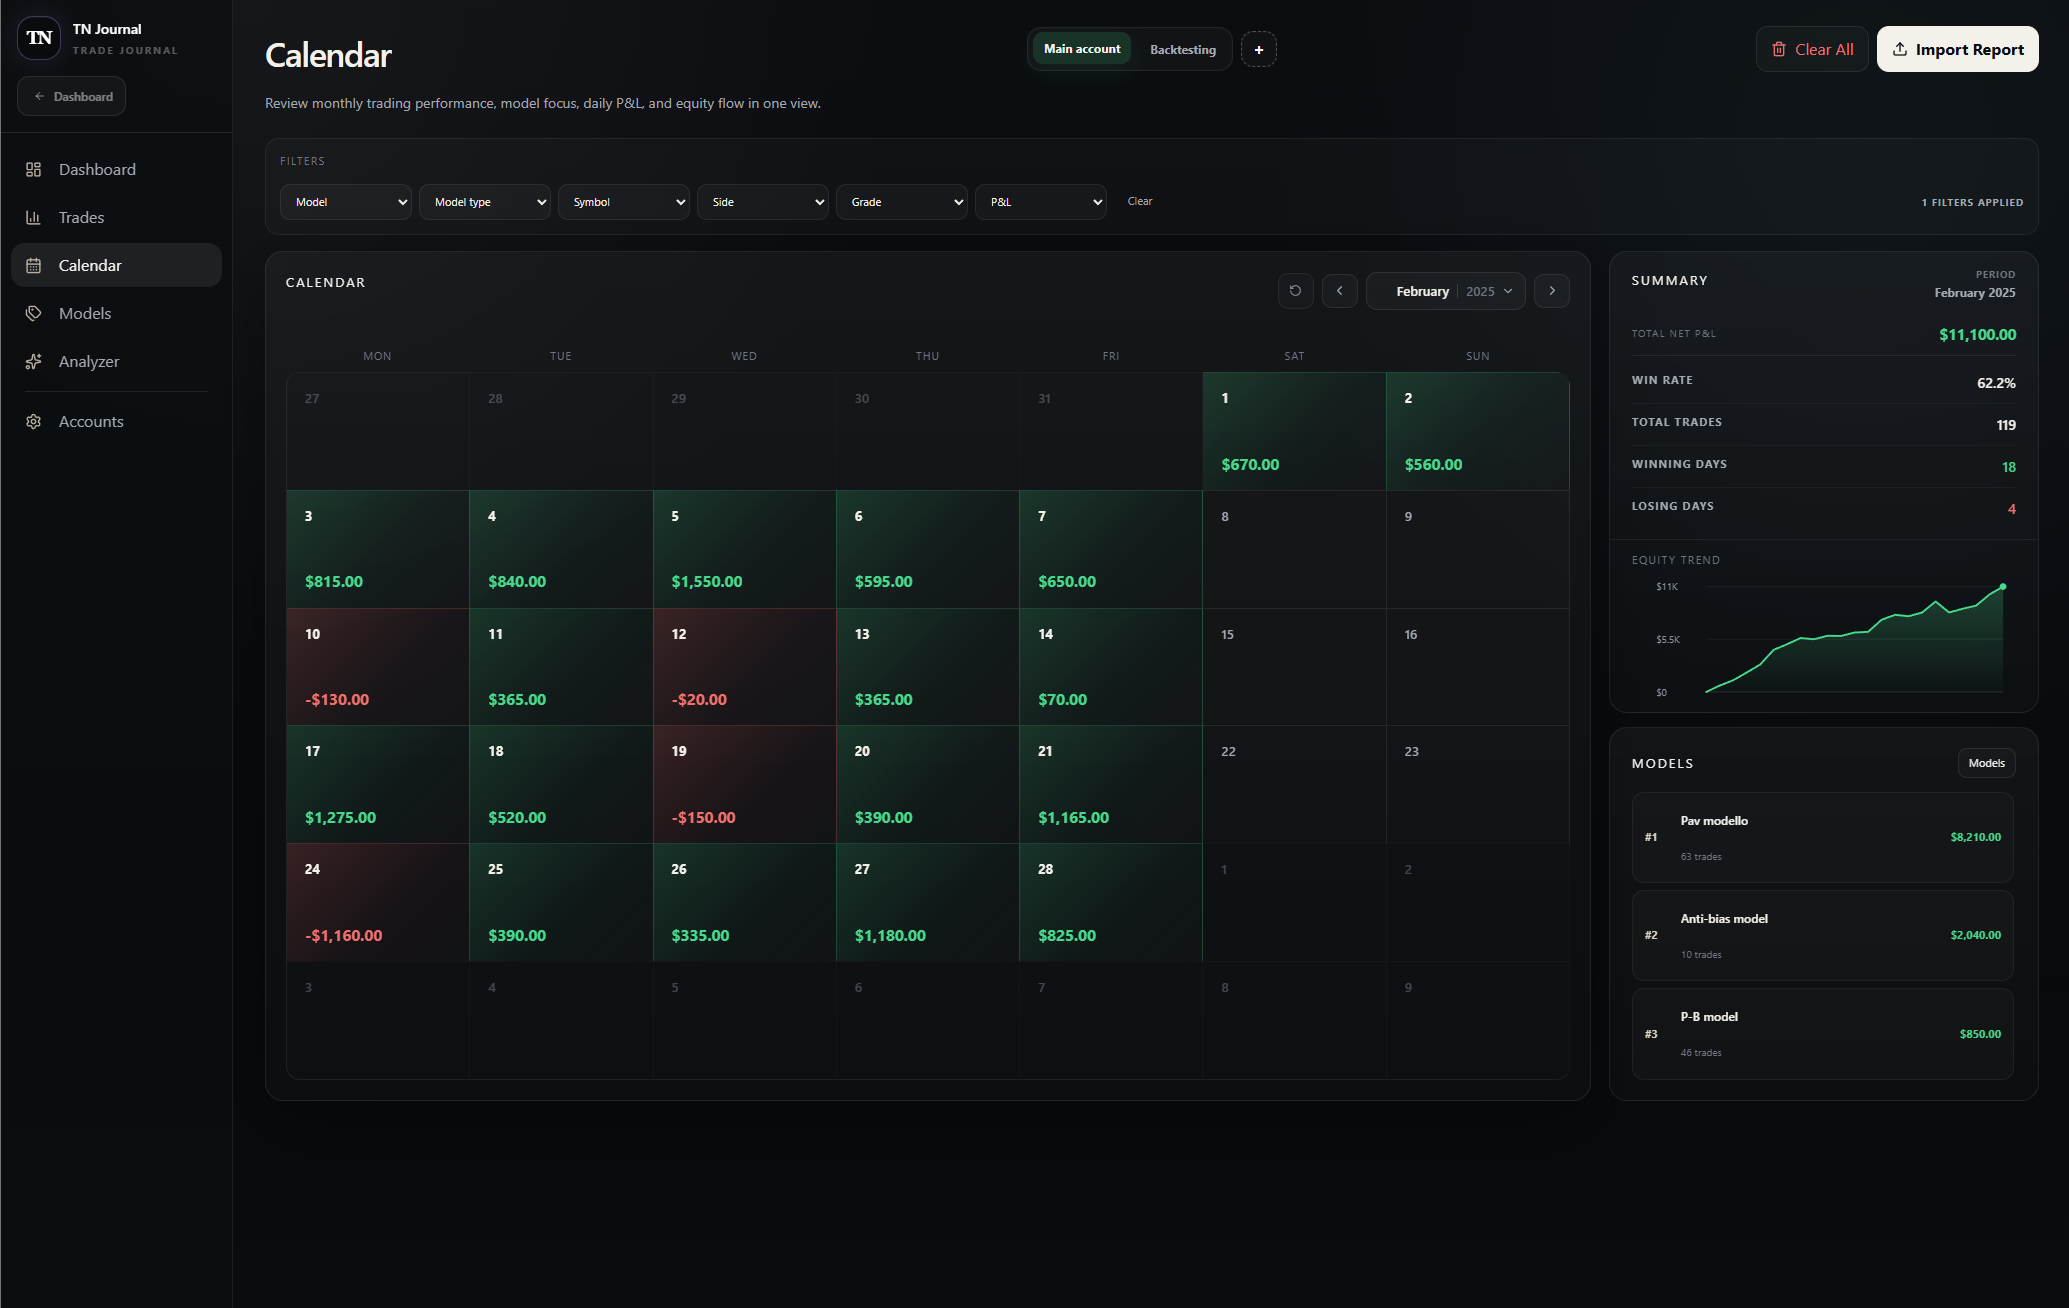
Task: Open the February 2025 month selector
Action: click(1445, 291)
